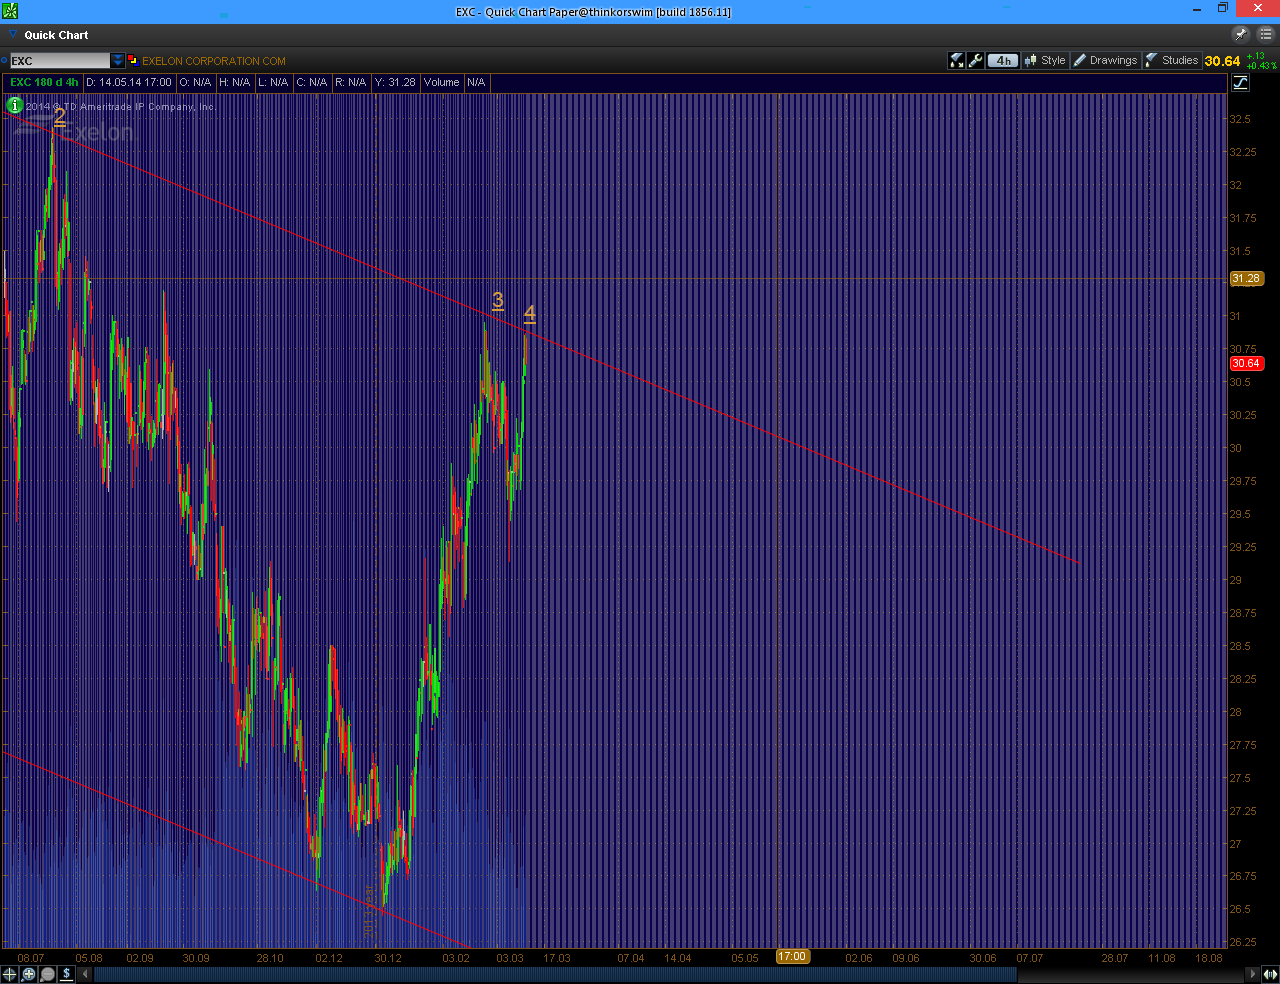Click the 18.08 date axis label
Screen dimensions: 1280x984
pos(1209,958)
